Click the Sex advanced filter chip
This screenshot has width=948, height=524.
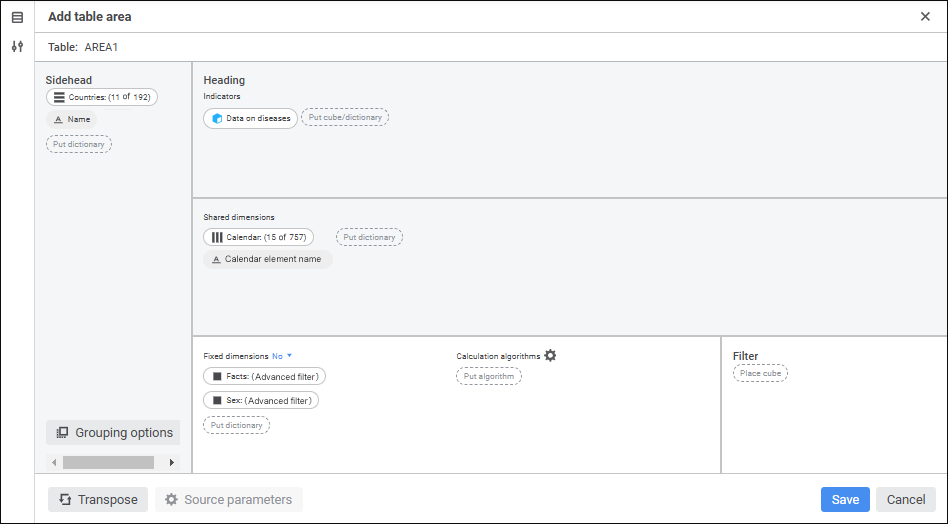click(x=261, y=400)
